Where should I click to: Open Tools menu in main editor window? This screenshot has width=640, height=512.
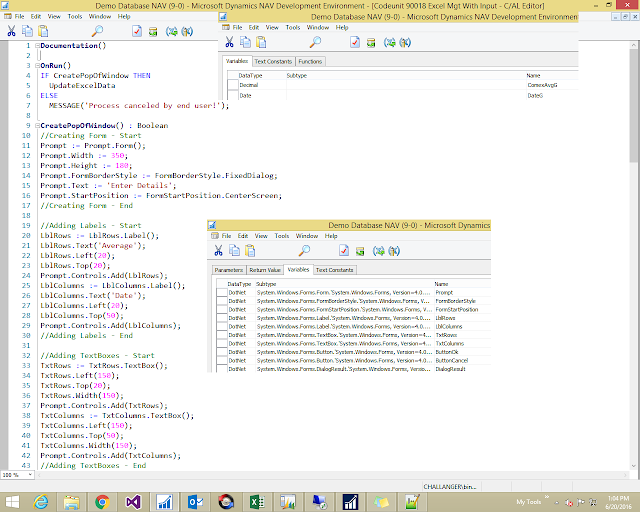pyautogui.click(x=75, y=16)
